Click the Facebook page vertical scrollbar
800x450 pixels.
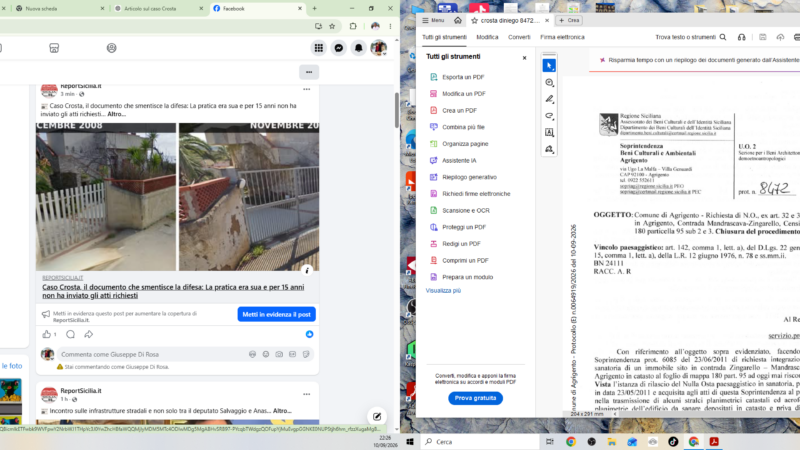[397, 110]
